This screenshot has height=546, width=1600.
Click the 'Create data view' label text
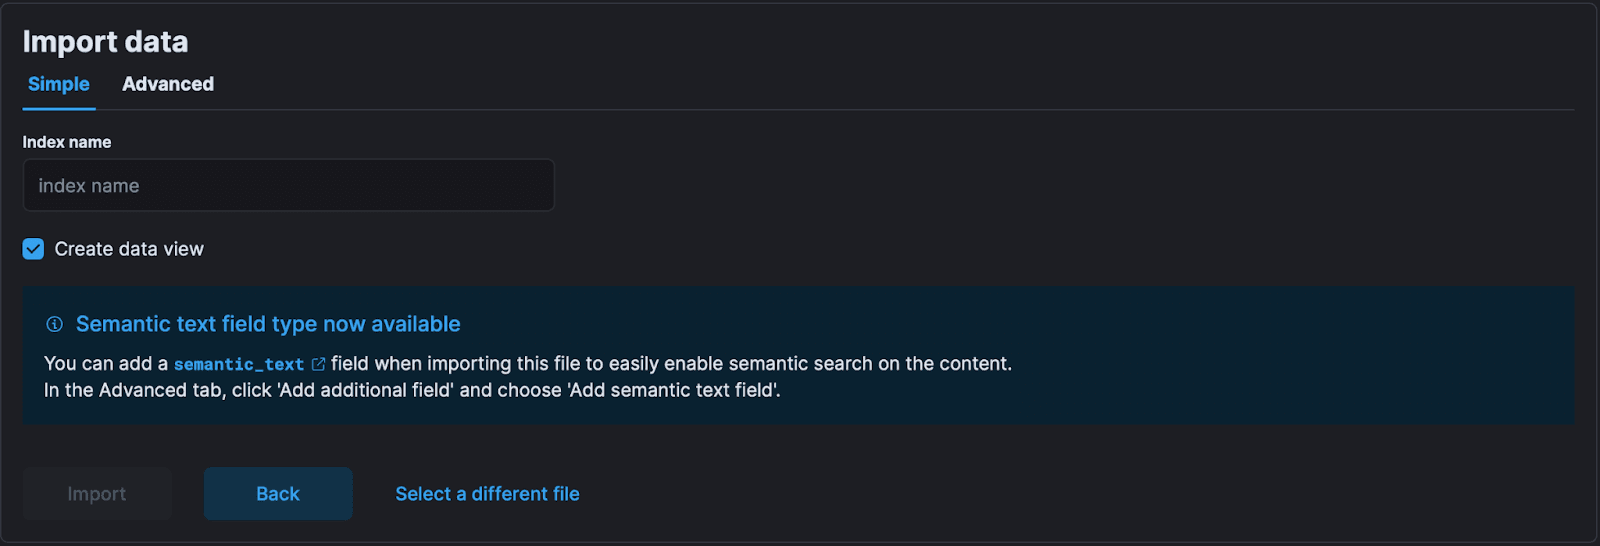(129, 249)
